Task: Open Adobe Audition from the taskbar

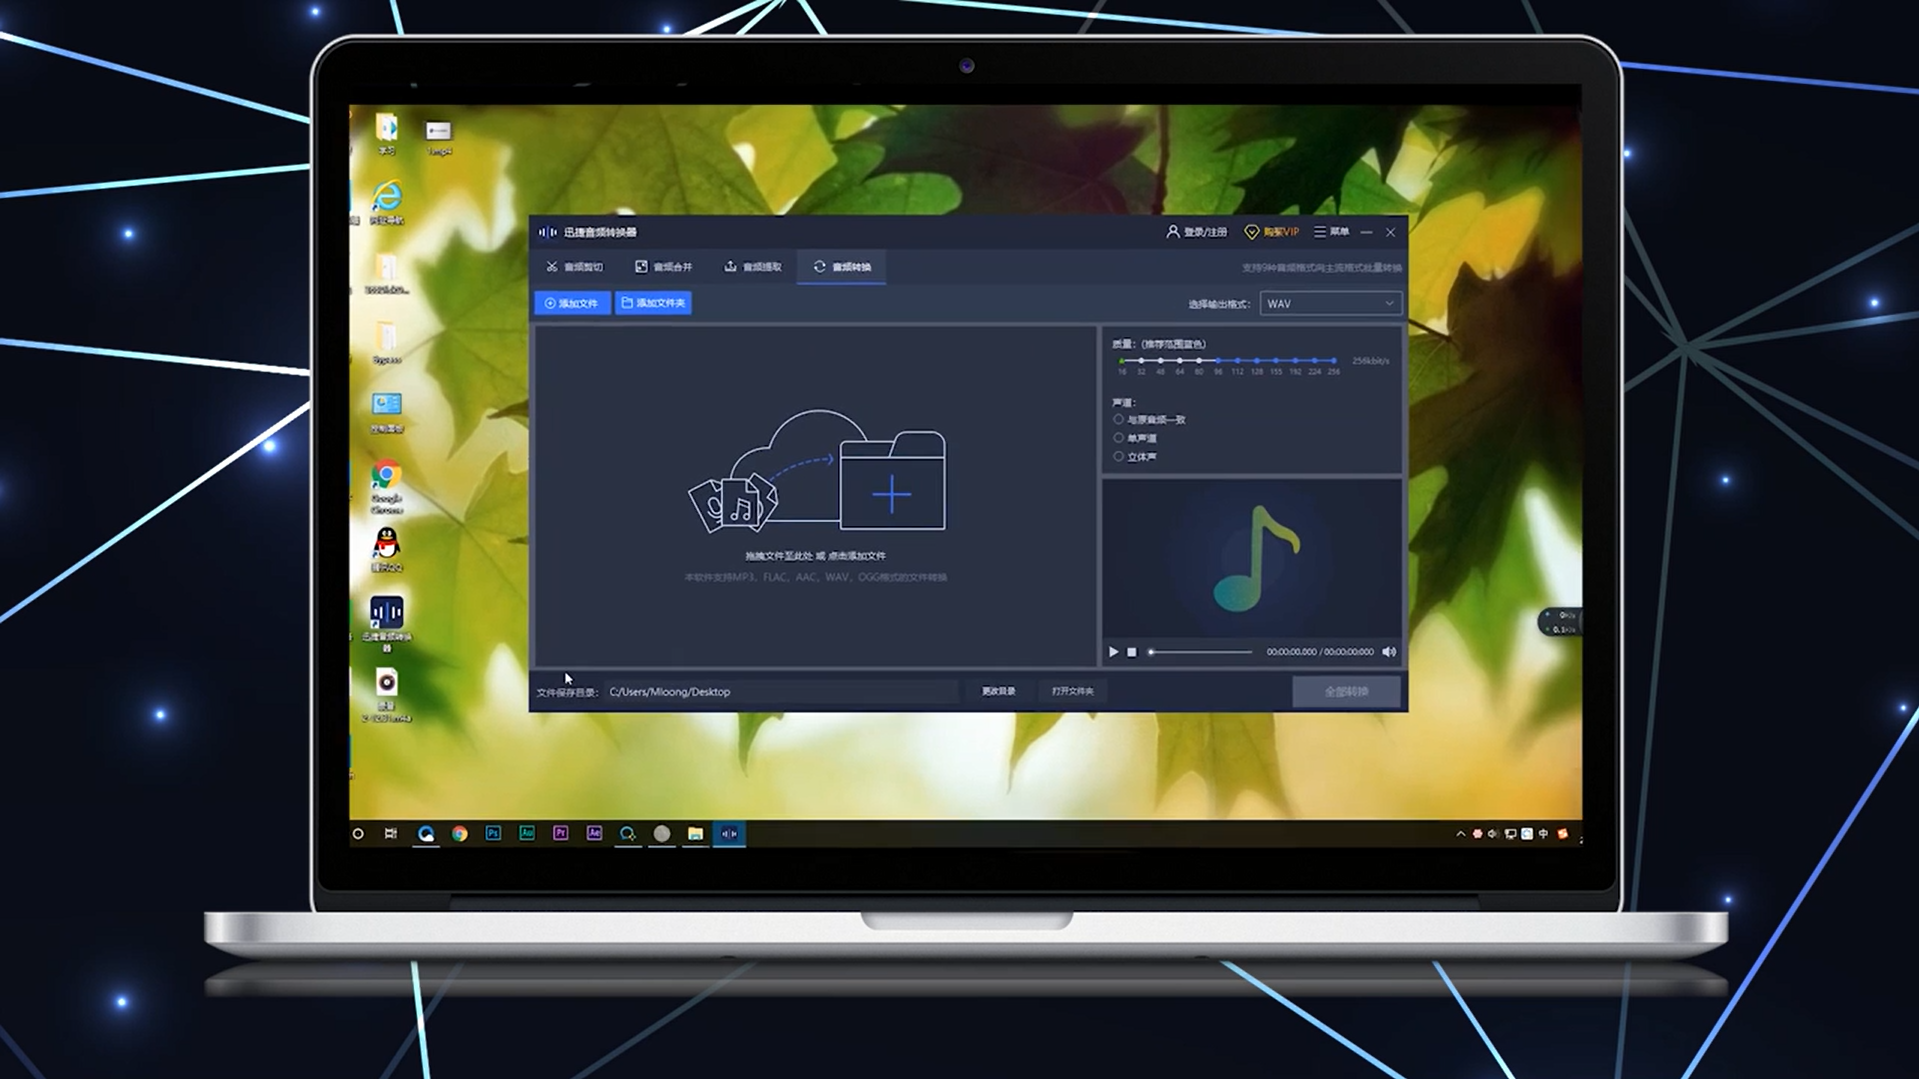Action: (527, 834)
